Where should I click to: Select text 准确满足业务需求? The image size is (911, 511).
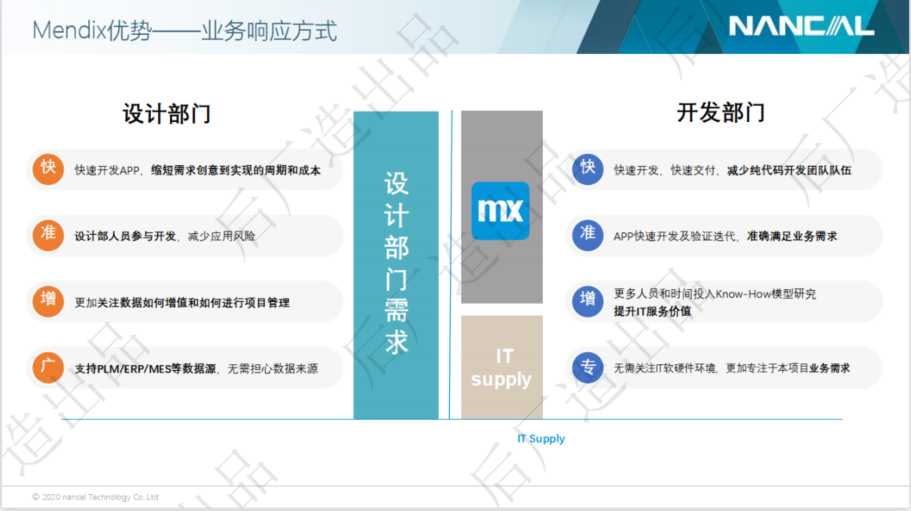coord(792,236)
